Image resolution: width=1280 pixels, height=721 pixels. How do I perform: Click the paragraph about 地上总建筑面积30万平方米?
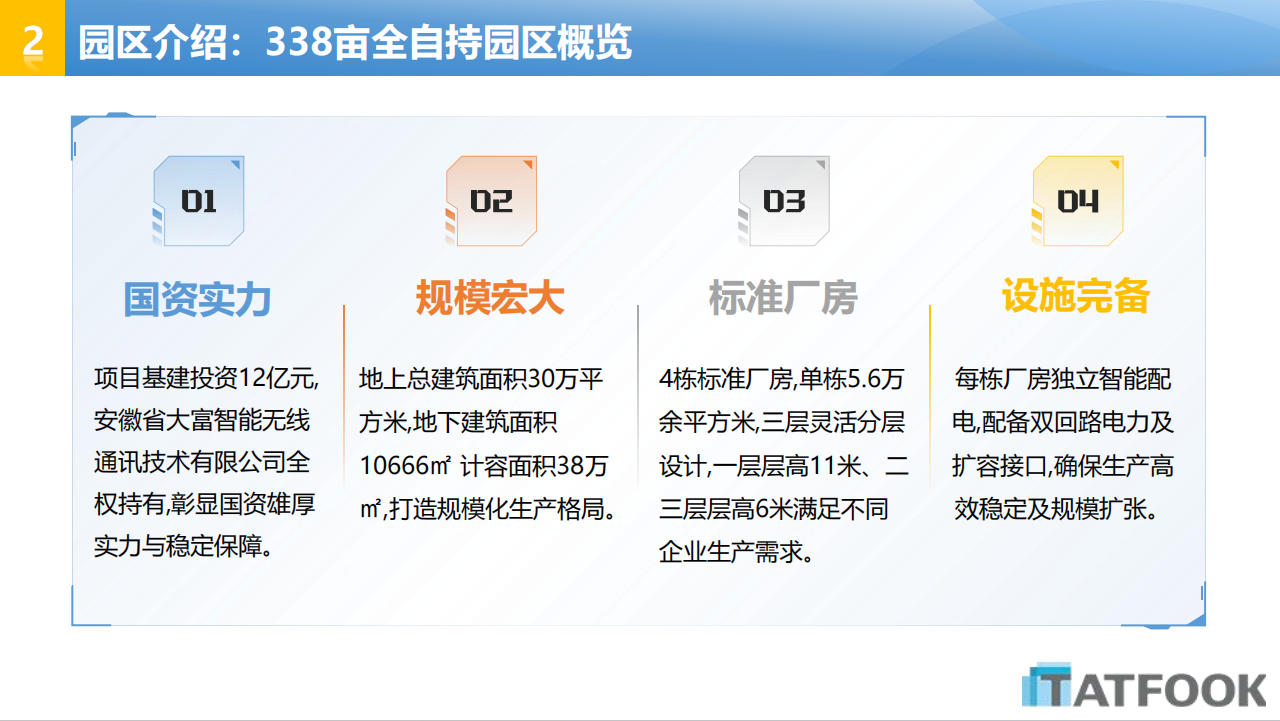487,444
